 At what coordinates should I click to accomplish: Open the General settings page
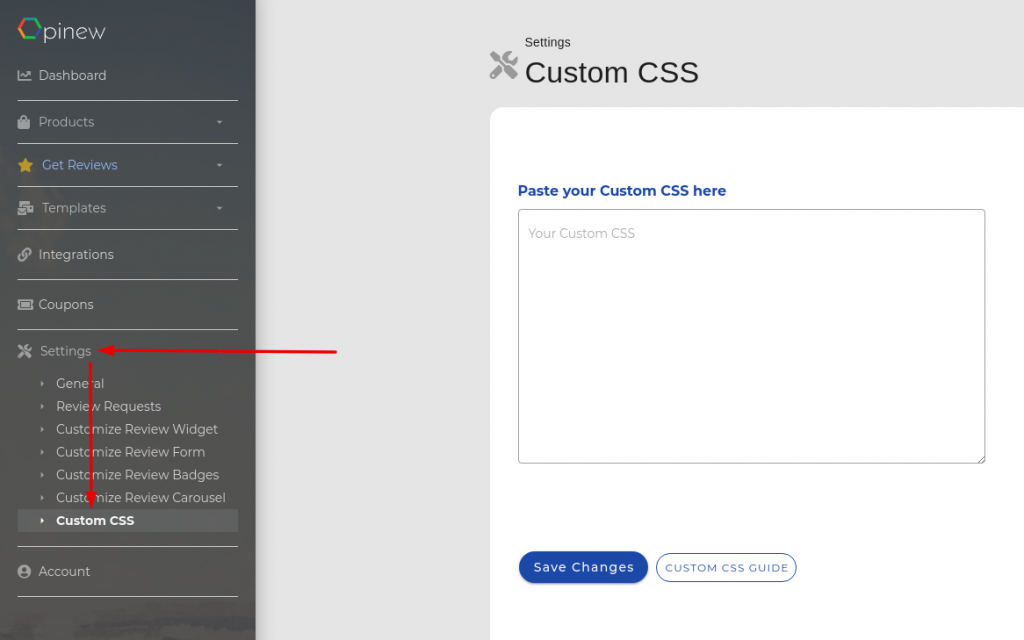(x=80, y=384)
